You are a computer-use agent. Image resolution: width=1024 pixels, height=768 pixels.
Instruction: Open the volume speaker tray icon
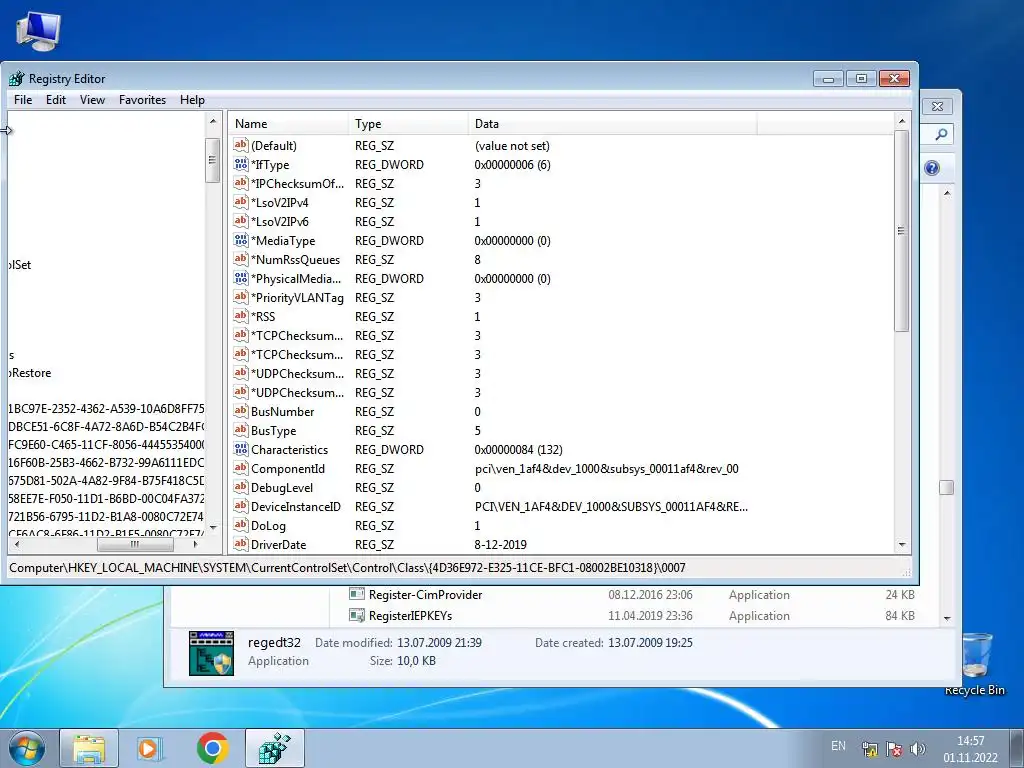(918, 749)
